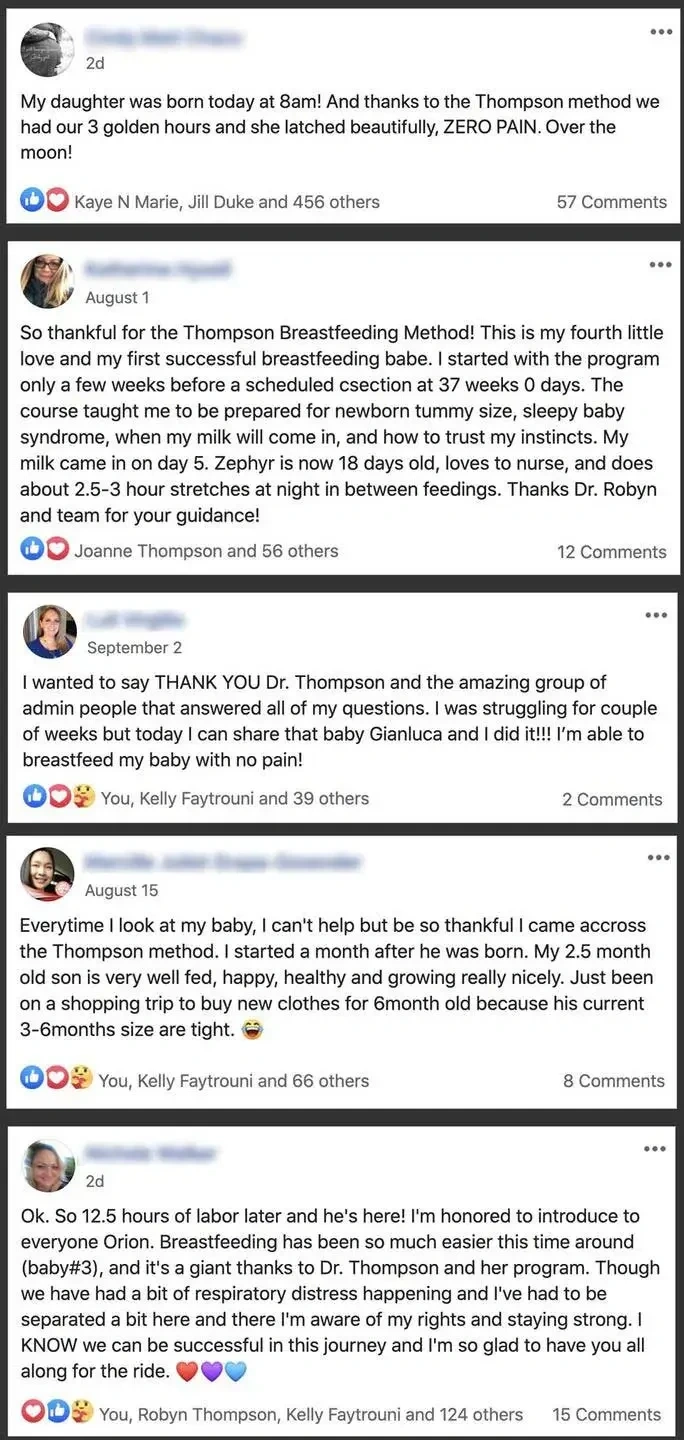Click the reaction icons on the Gianluca post

tap(58, 797)
